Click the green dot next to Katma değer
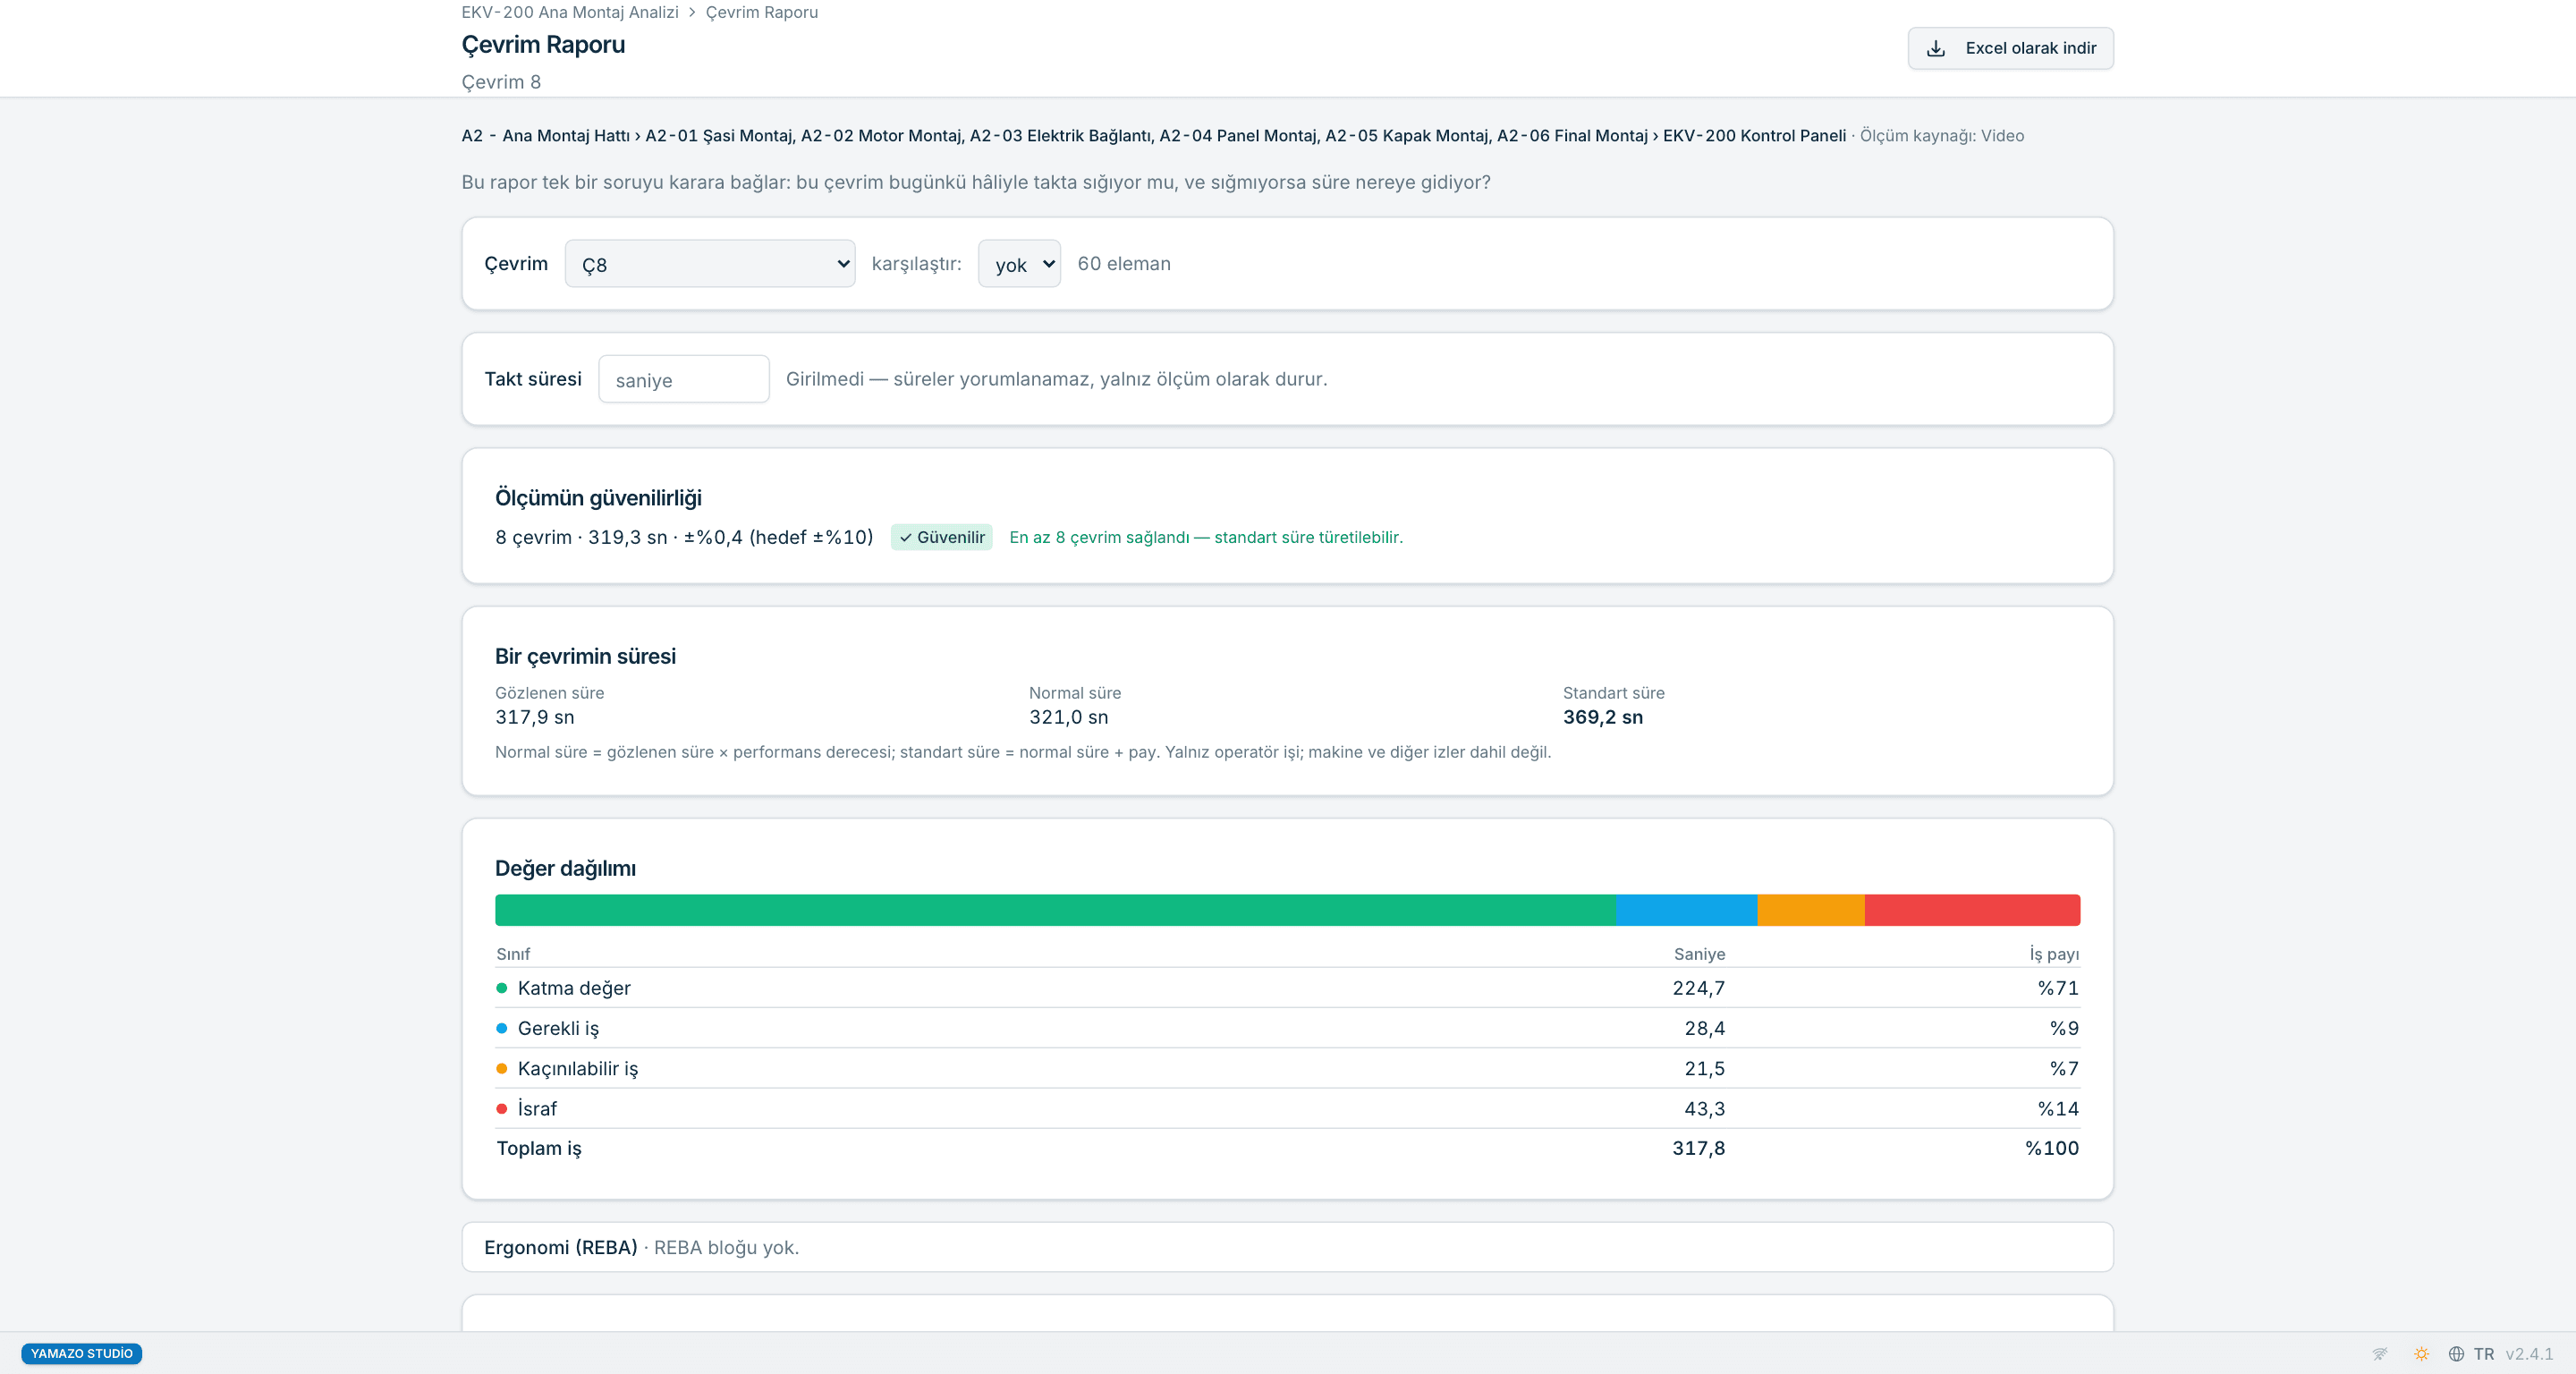Image resolution: width=2576 pixels, height=1374 pixels. click(x=502, y=988)
